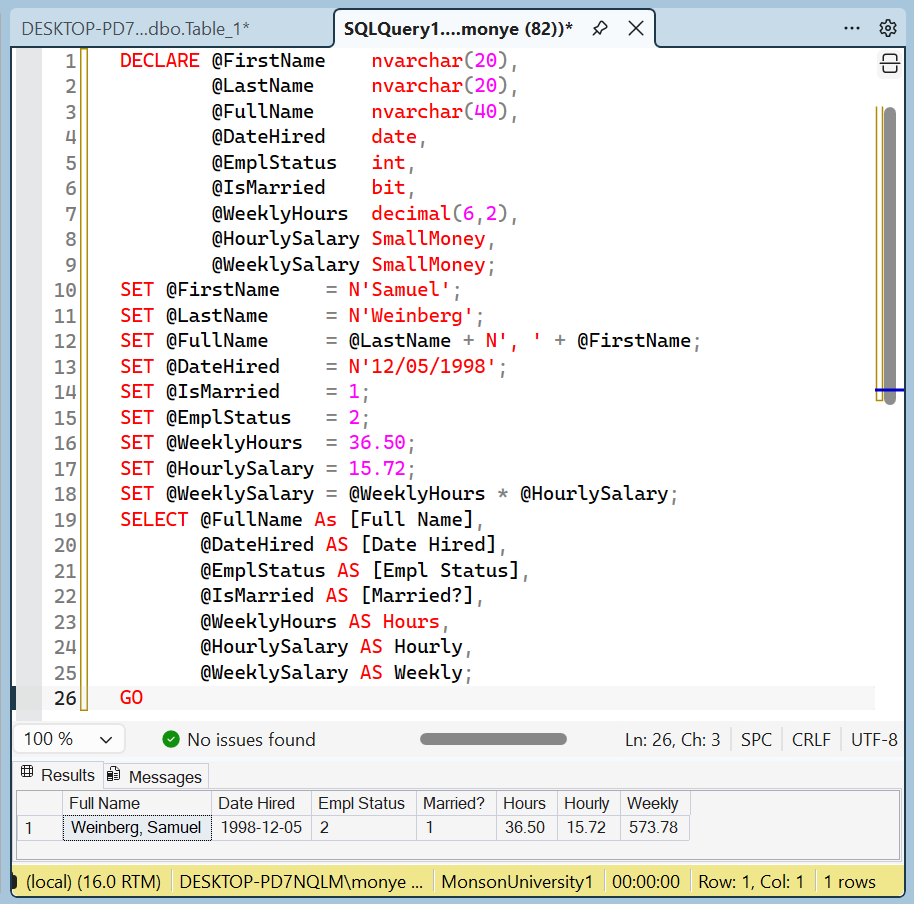Select the Date Hired column header

(x=261, y=803)
